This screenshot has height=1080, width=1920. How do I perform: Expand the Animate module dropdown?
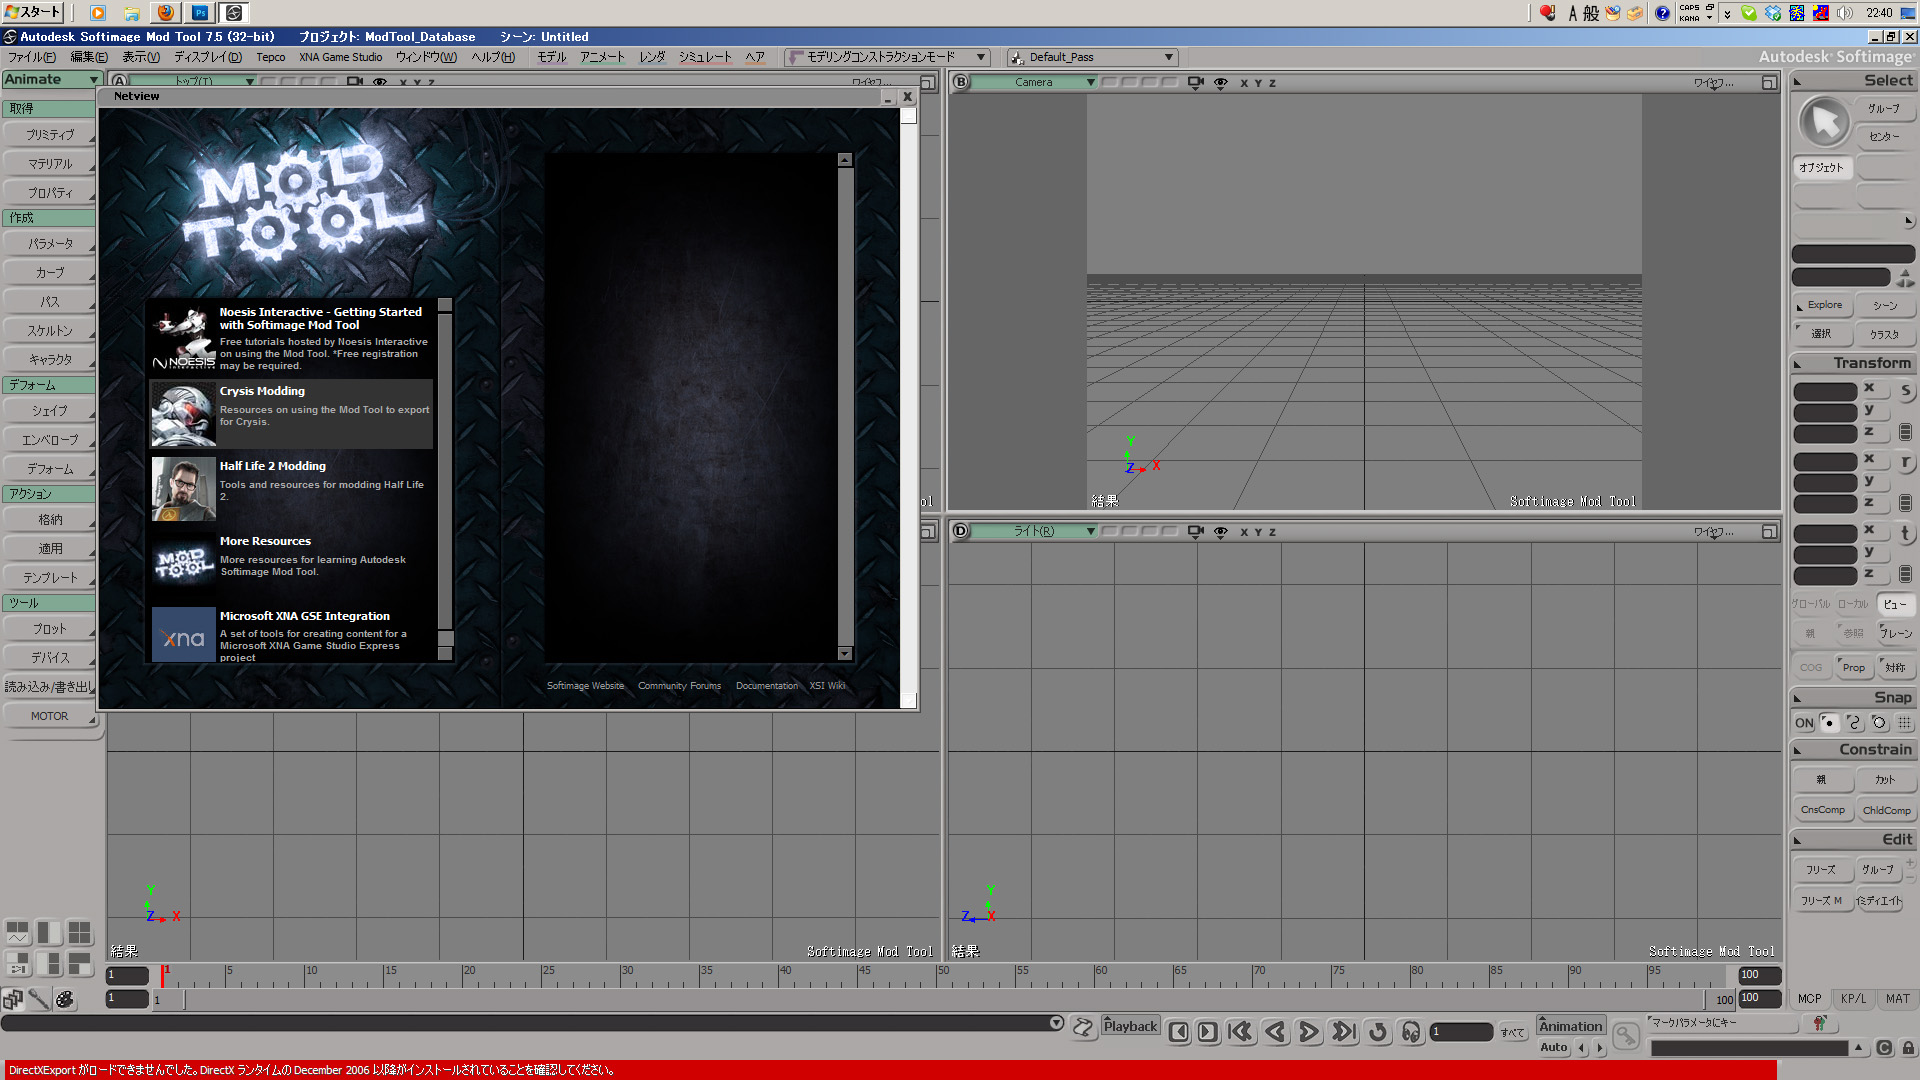(93, 80)
